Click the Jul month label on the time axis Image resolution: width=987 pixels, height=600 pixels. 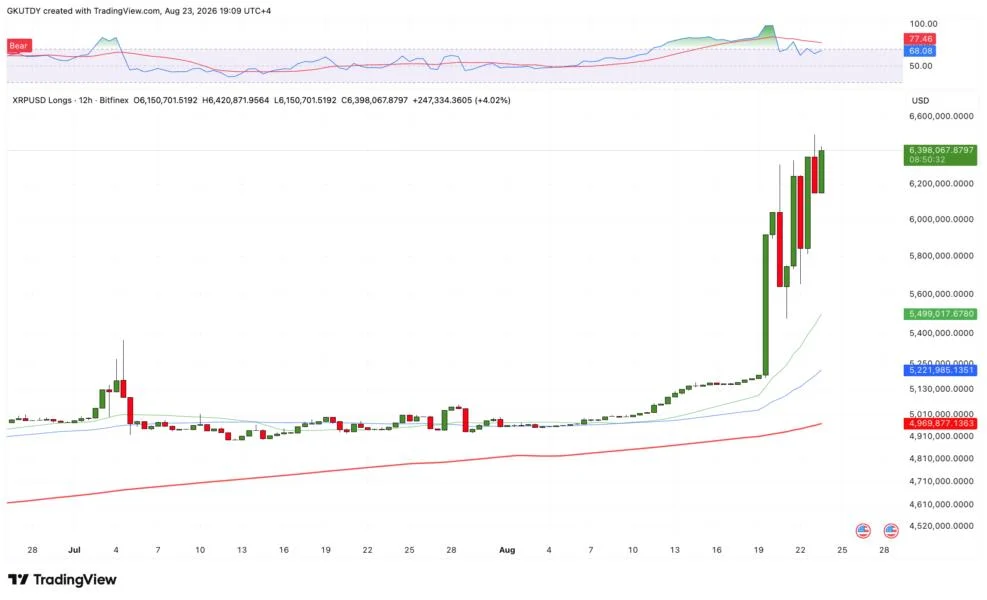74,550
